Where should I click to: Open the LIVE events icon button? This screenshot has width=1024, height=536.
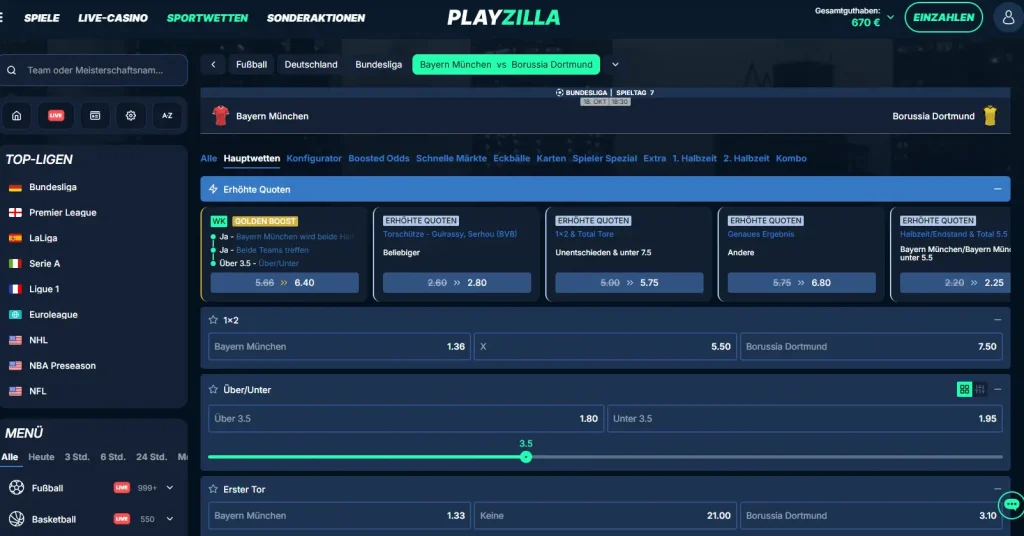click(56, 116)
